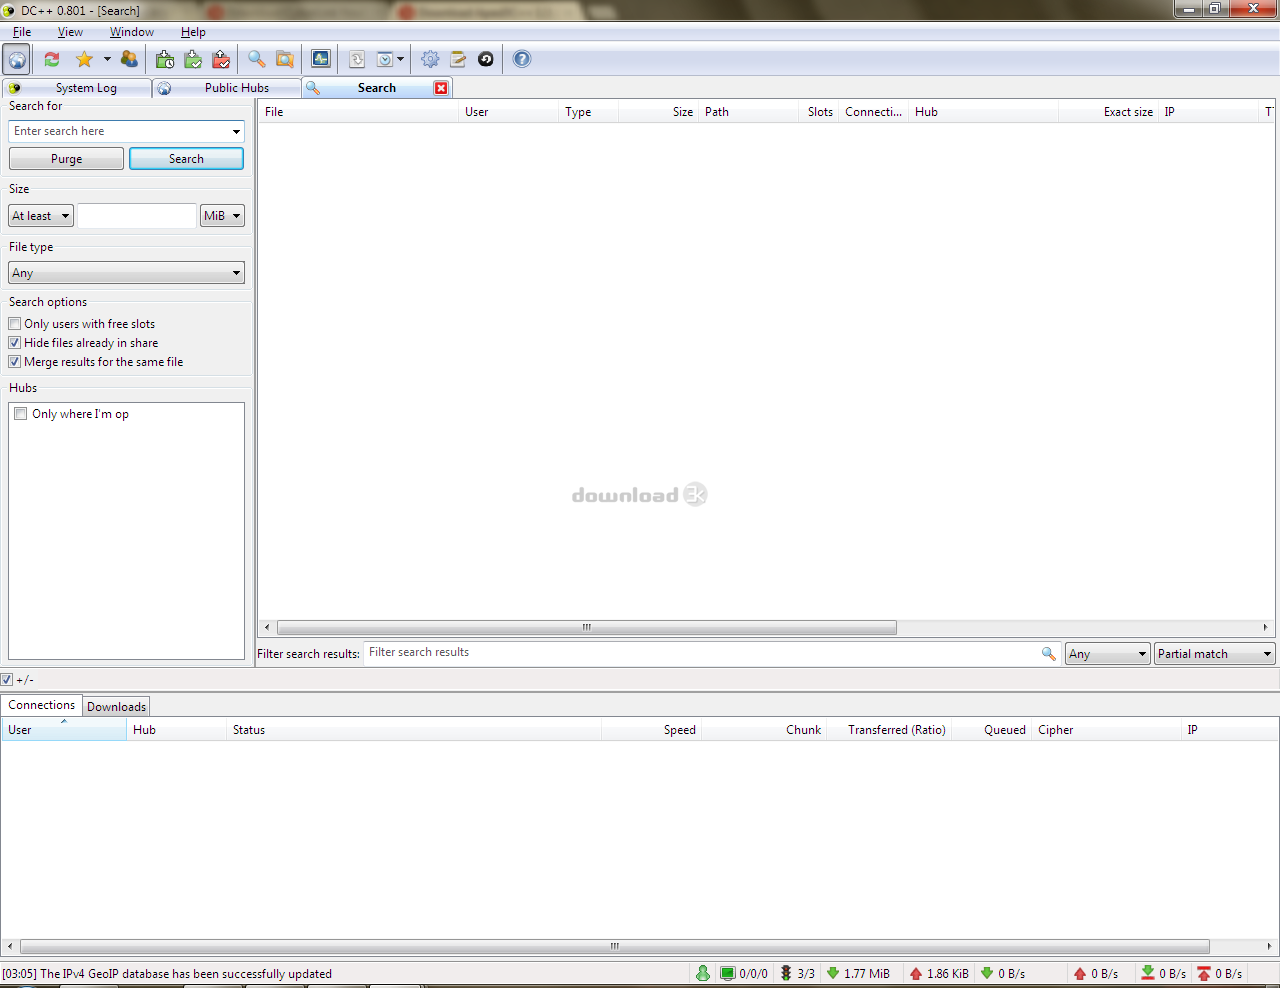This screenshot has height=988, width=1280.
Task: Sort results by Slots column header
Action: click(818, 112)
